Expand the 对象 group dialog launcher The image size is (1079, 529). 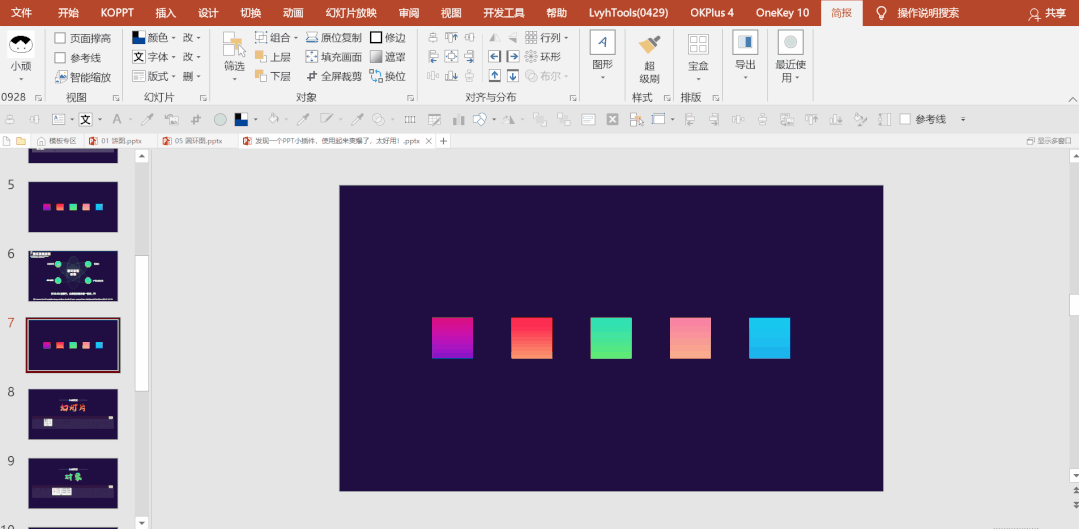click(411, 98)
